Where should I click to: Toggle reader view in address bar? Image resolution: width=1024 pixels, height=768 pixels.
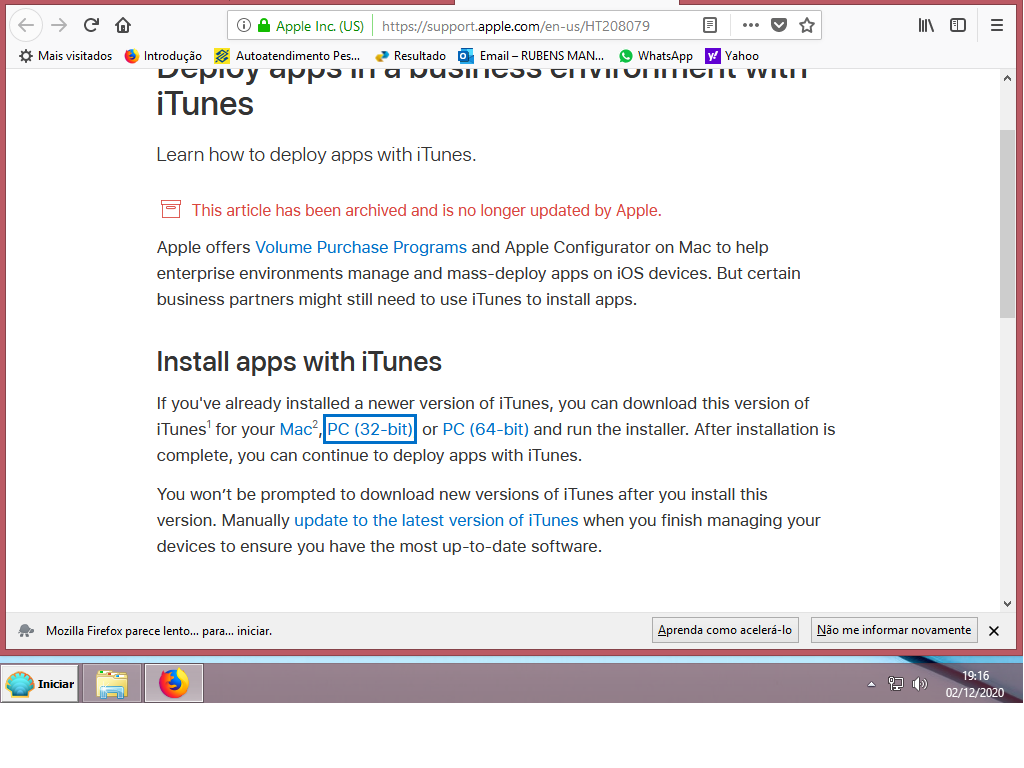(710, 25)
